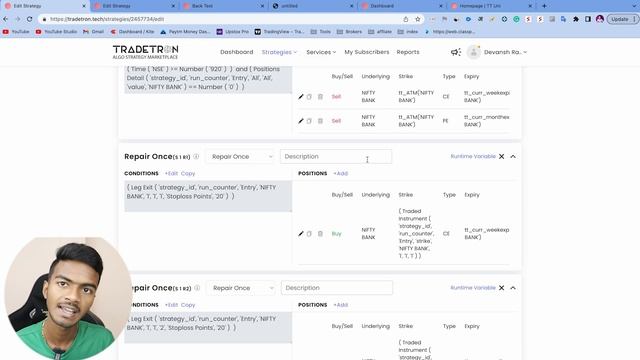Go to Dashboard in the Tradetron navigation
Screen dimensions: 640x360
coord(237,52)
